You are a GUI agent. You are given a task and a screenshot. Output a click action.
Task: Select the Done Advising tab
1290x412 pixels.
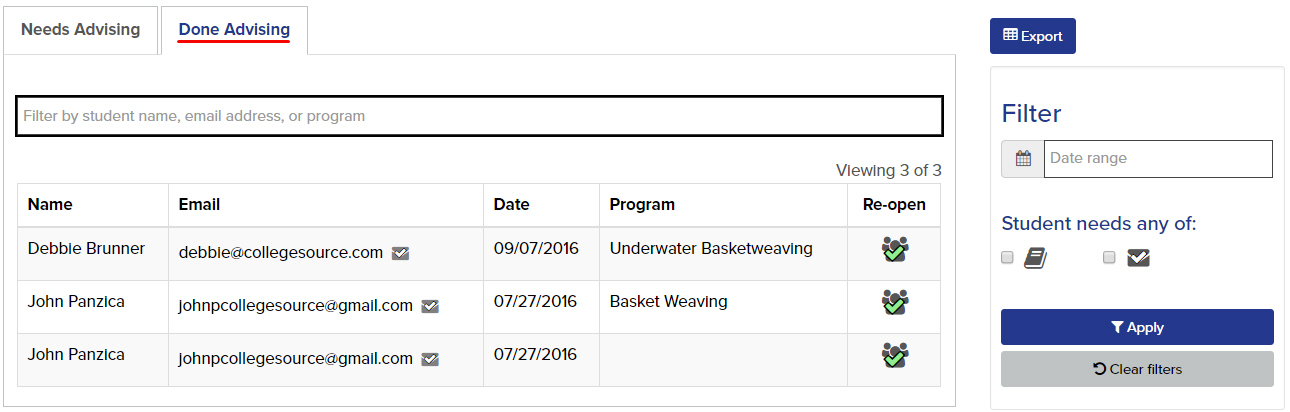pyautogui.click(x=234, y=30)
